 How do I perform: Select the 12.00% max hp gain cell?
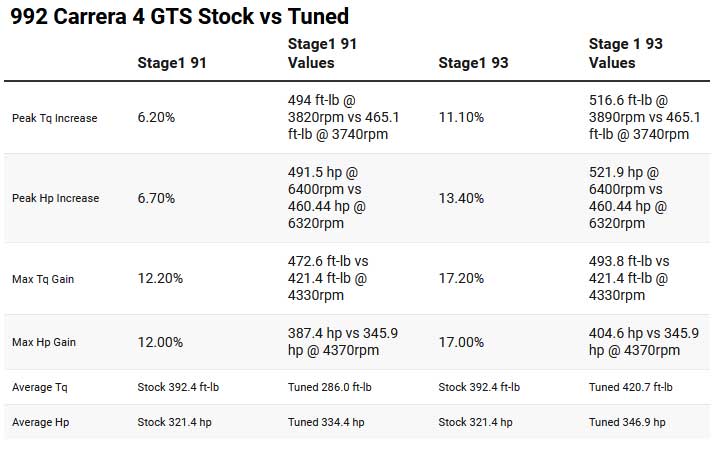[x=161, y=342]
